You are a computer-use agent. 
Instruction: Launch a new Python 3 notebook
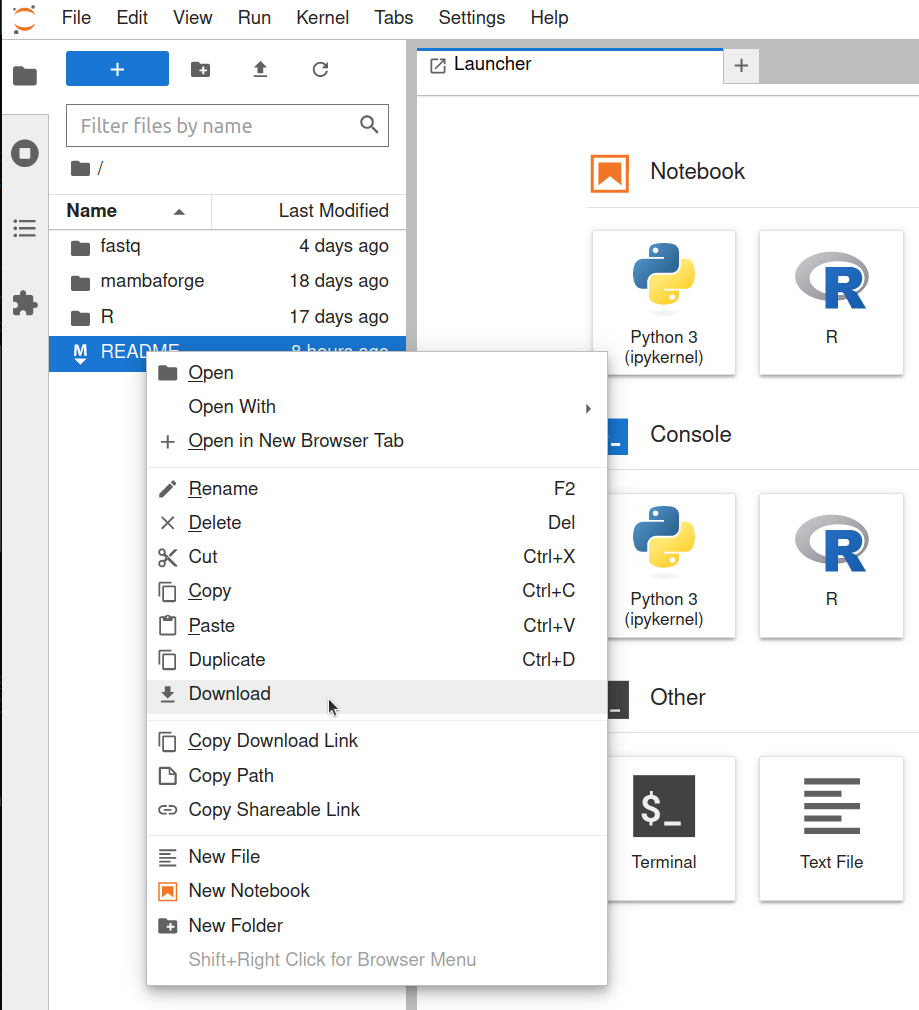click(x=663, y=303)
